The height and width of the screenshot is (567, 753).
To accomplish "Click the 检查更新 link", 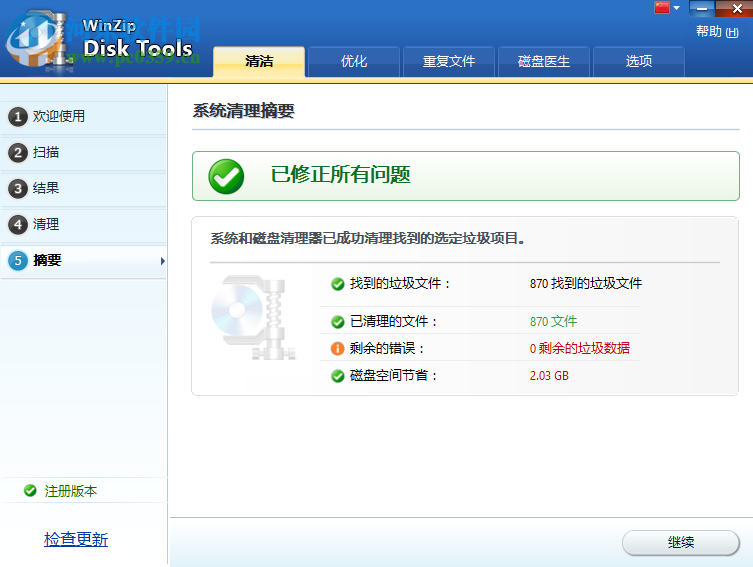I will click(x=76, y=539).
